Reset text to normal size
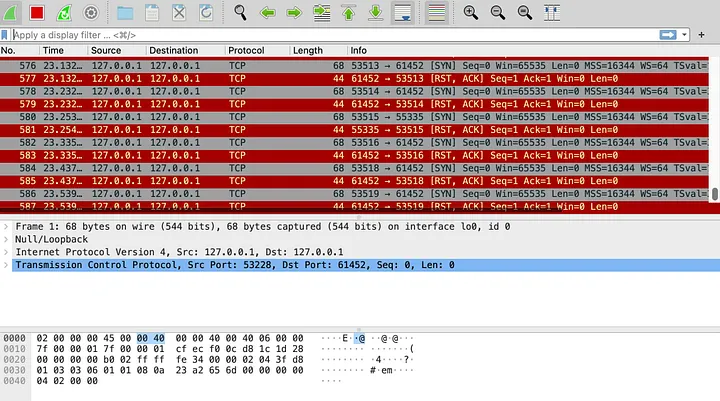720x401 pixels. tap(525, 12)
